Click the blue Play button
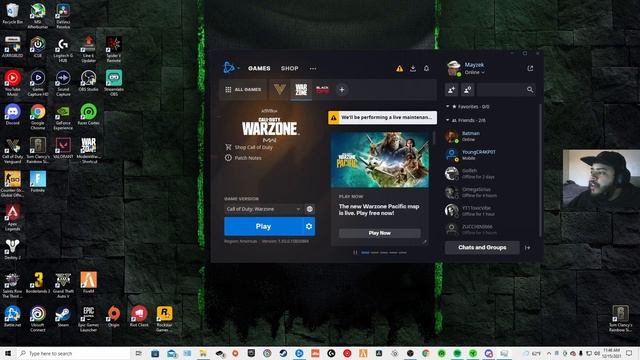The width and height of the screenshot is (640, 360). click(263, 226)
